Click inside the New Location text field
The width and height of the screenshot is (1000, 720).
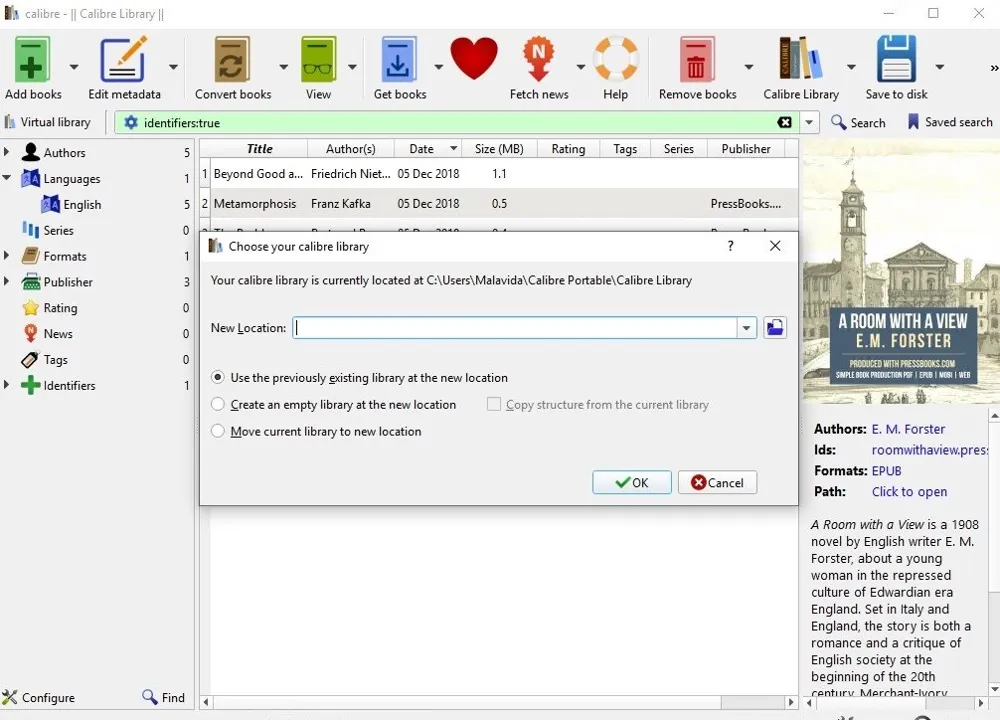click(515, 328)
